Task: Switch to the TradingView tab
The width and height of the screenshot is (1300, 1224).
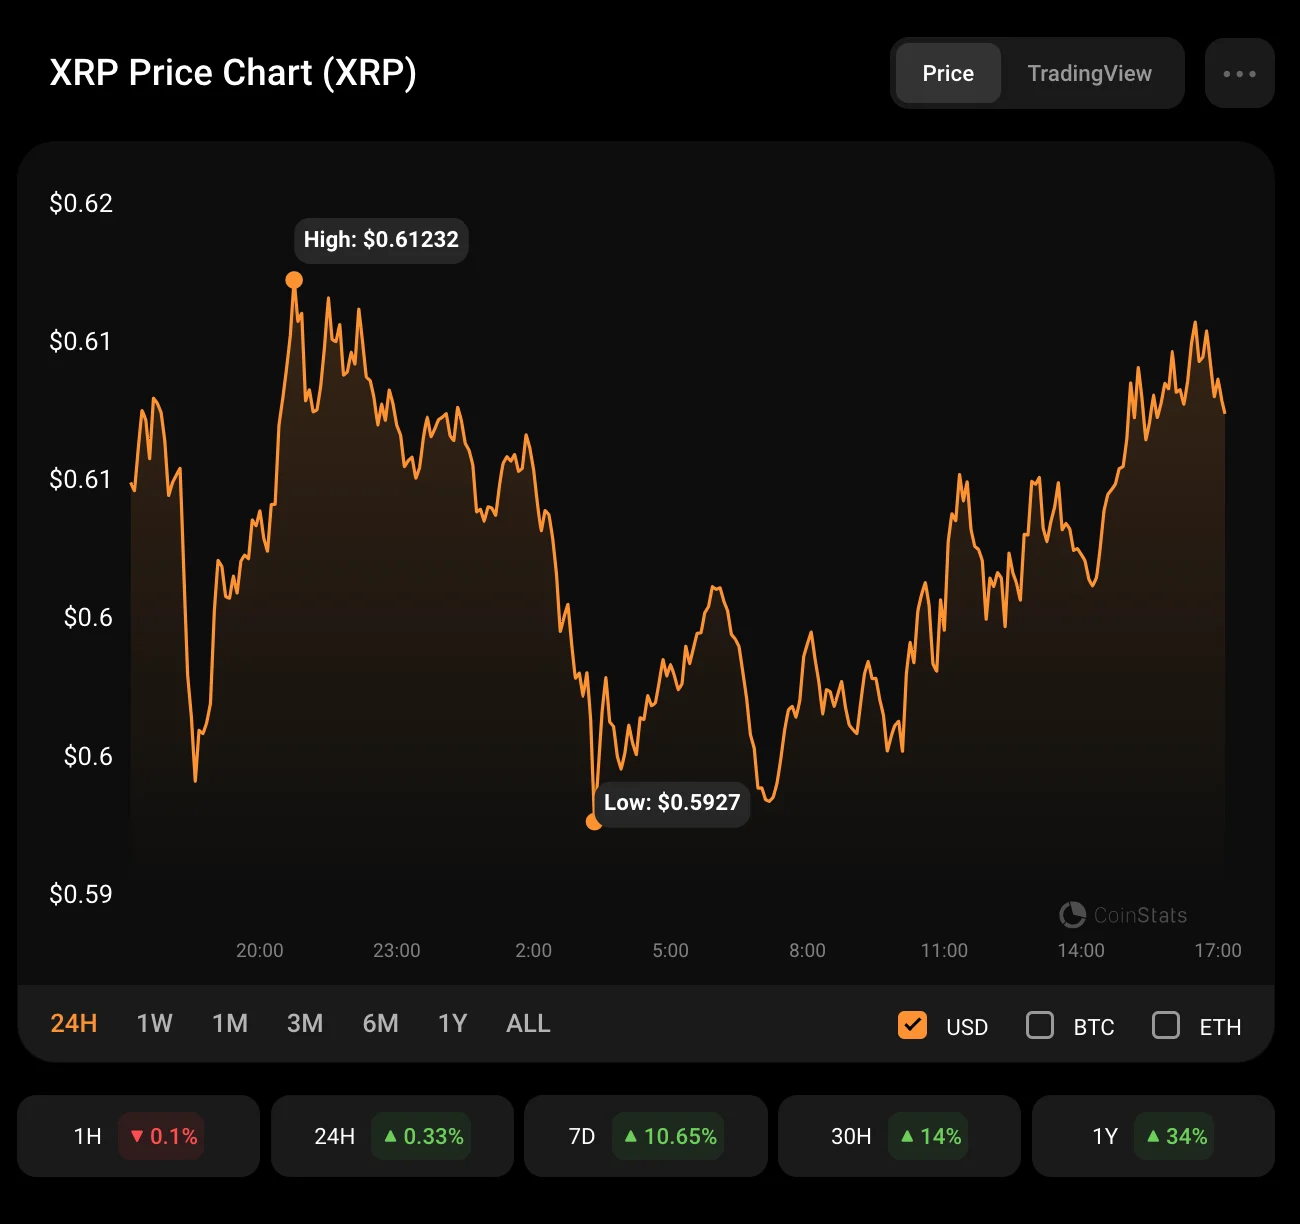Action: click(1089, 73)
